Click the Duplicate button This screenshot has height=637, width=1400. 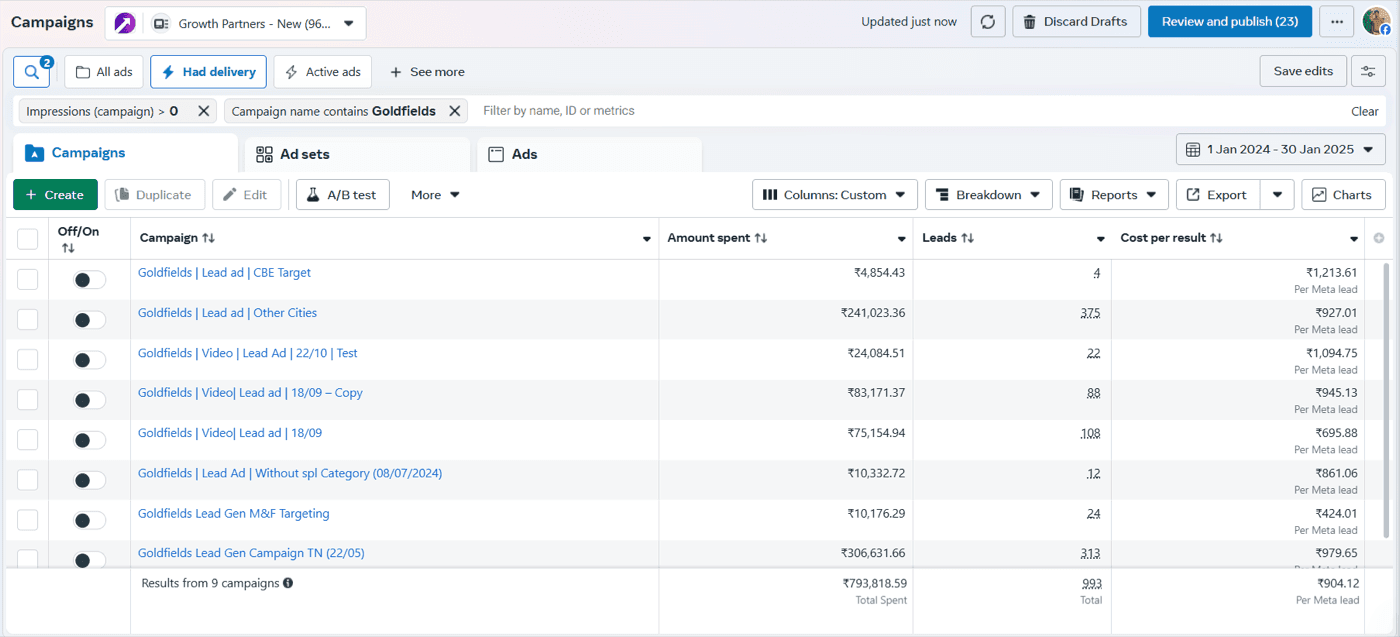(x=155, y=195)
